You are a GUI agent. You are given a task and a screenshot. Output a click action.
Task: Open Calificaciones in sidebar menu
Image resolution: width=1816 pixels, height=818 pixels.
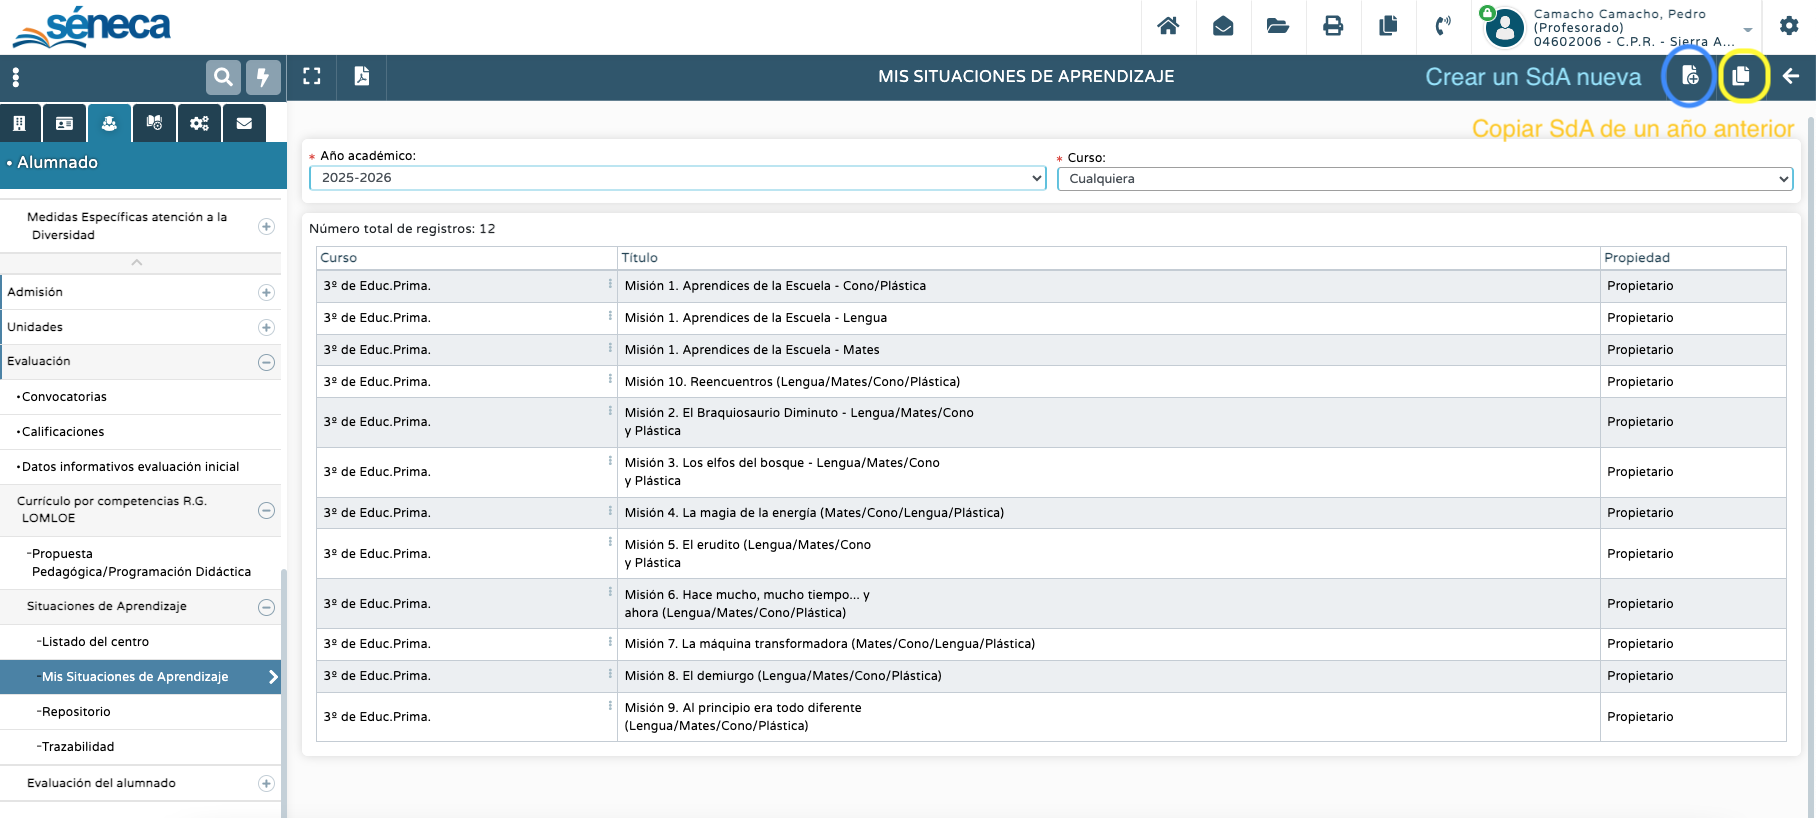63,432
